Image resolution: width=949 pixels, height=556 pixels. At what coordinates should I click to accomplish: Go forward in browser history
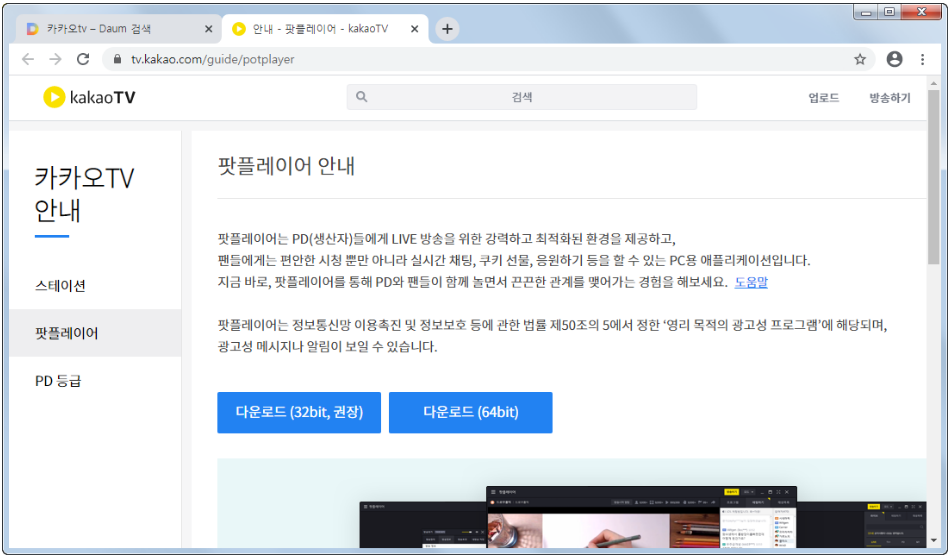click(55, 59)
